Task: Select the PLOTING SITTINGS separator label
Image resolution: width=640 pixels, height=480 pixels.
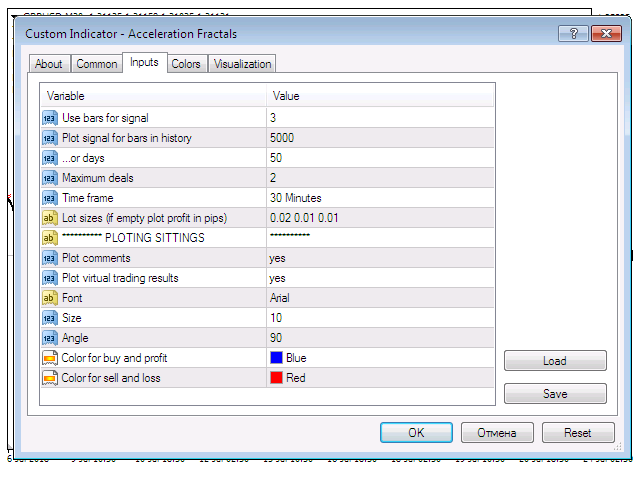Action: tap(133, 238)
